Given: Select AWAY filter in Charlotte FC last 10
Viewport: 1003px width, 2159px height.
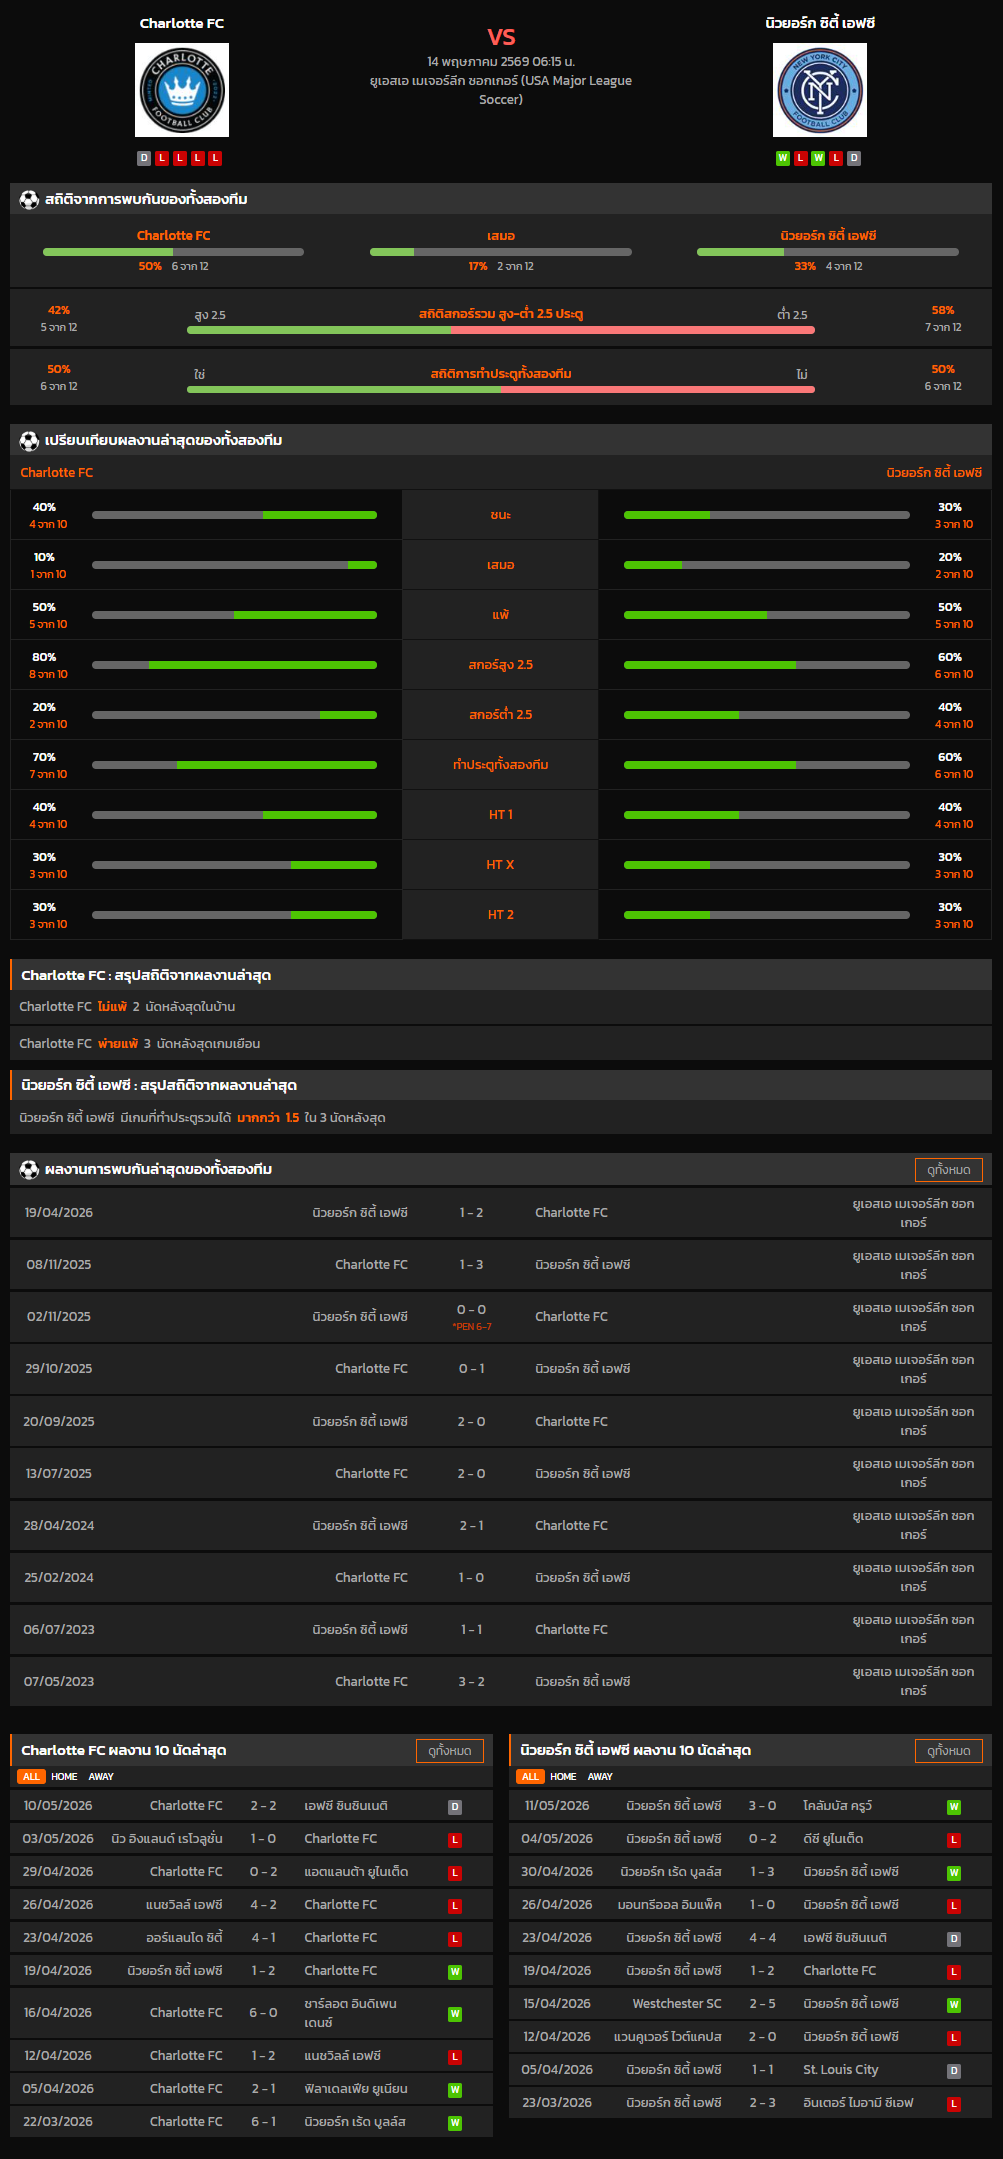Looking at the screenshot, I should pyautogui.click(x=101, y=1777).
